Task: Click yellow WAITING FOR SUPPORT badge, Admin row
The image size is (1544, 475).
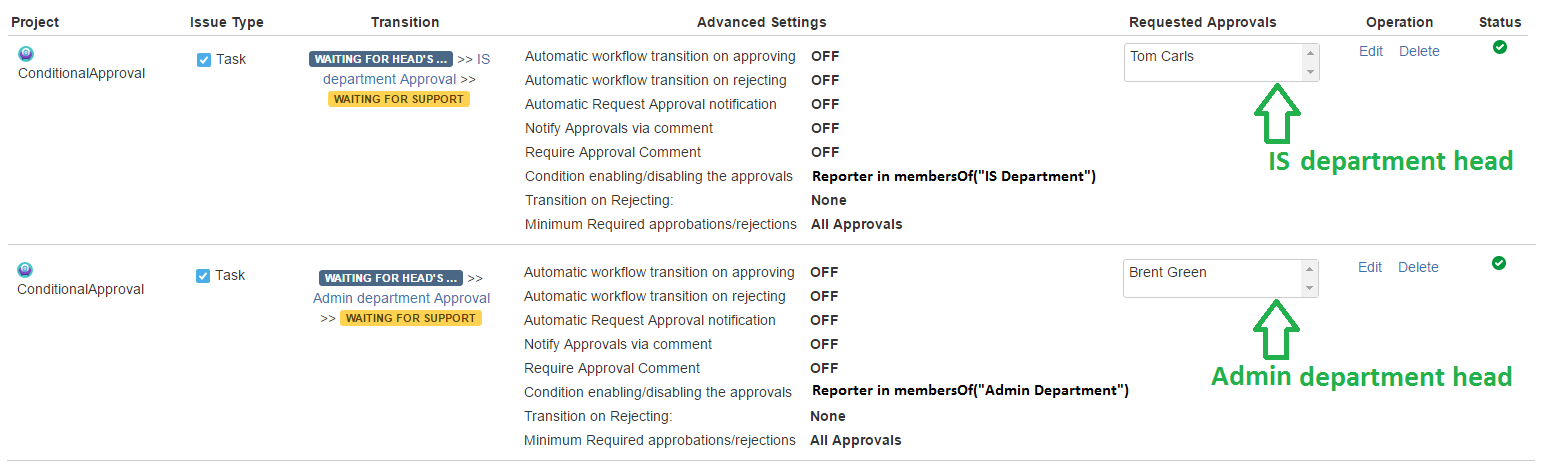Action: (411, 318)
